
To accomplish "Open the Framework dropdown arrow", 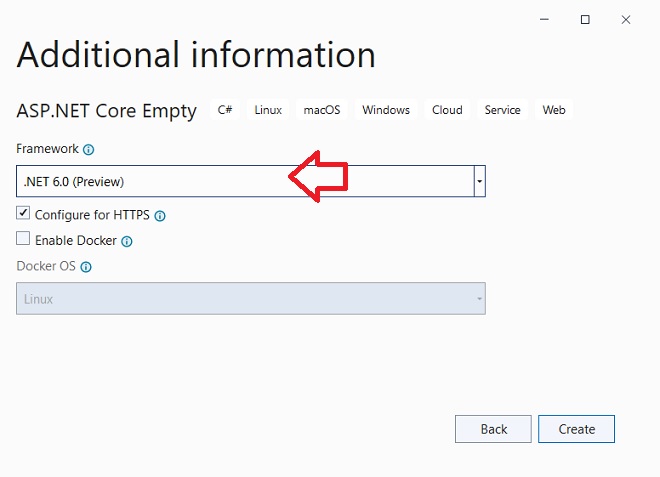I will (479, 181).
